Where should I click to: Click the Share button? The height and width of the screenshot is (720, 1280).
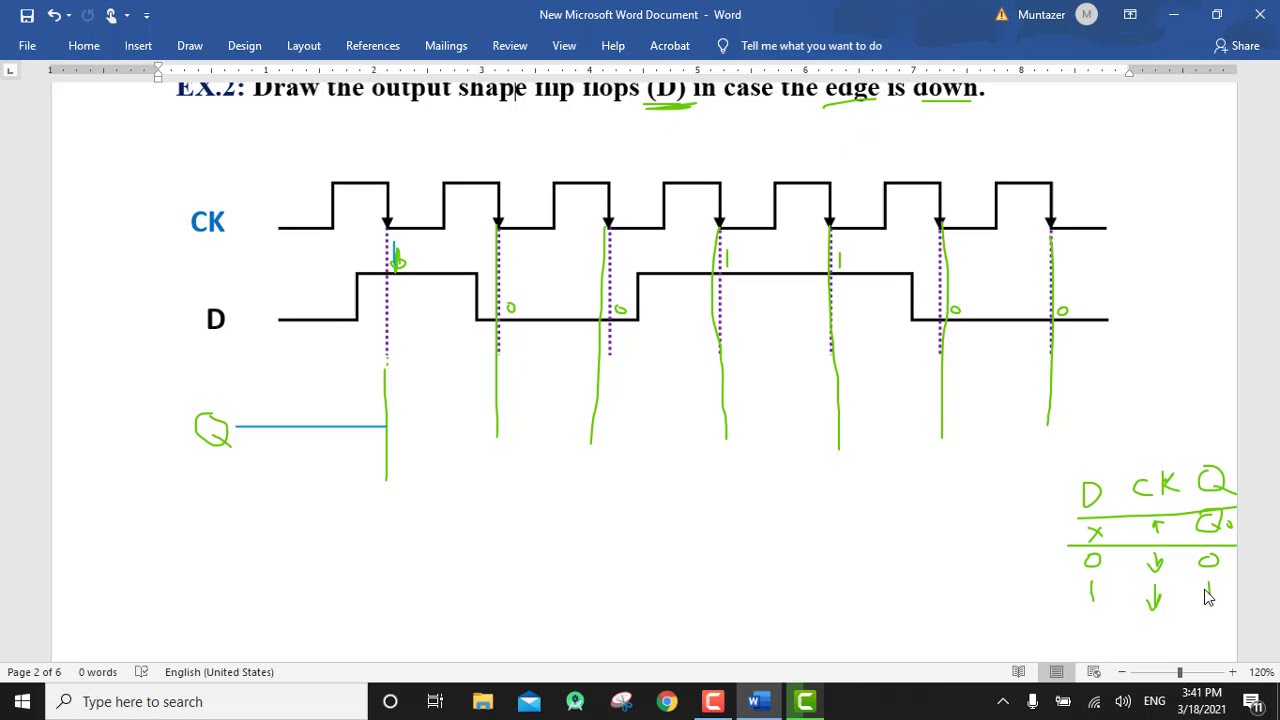click(1236, 46)
